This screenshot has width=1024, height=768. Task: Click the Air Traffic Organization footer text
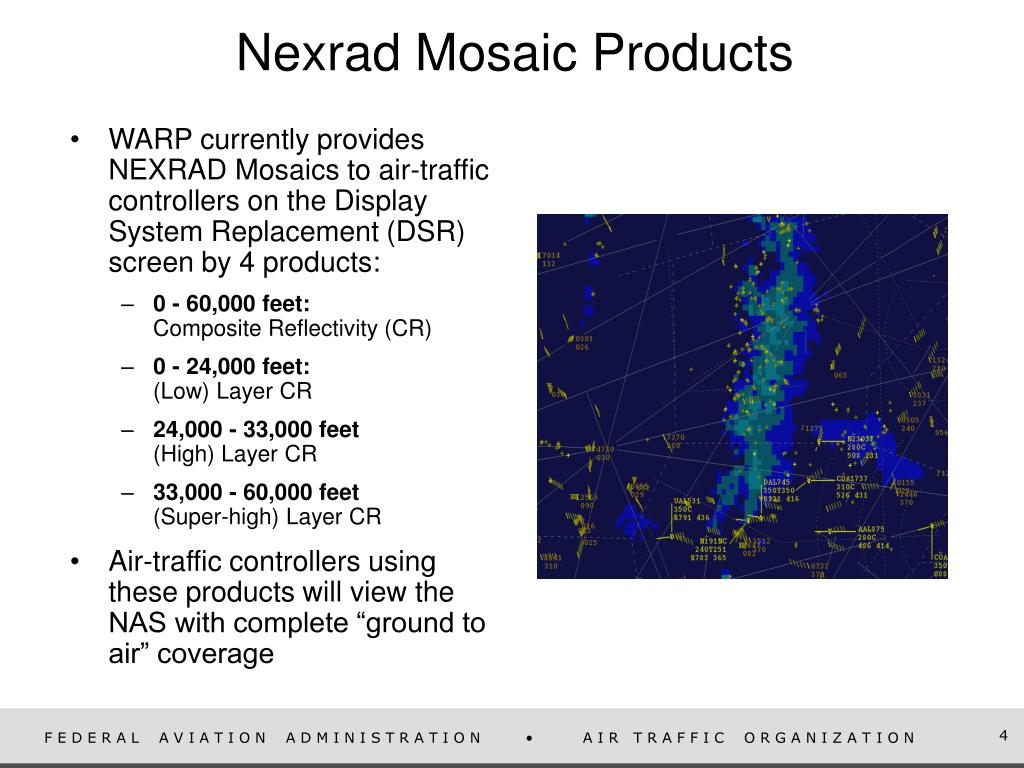pyautogui.click(x=749, y=737)
